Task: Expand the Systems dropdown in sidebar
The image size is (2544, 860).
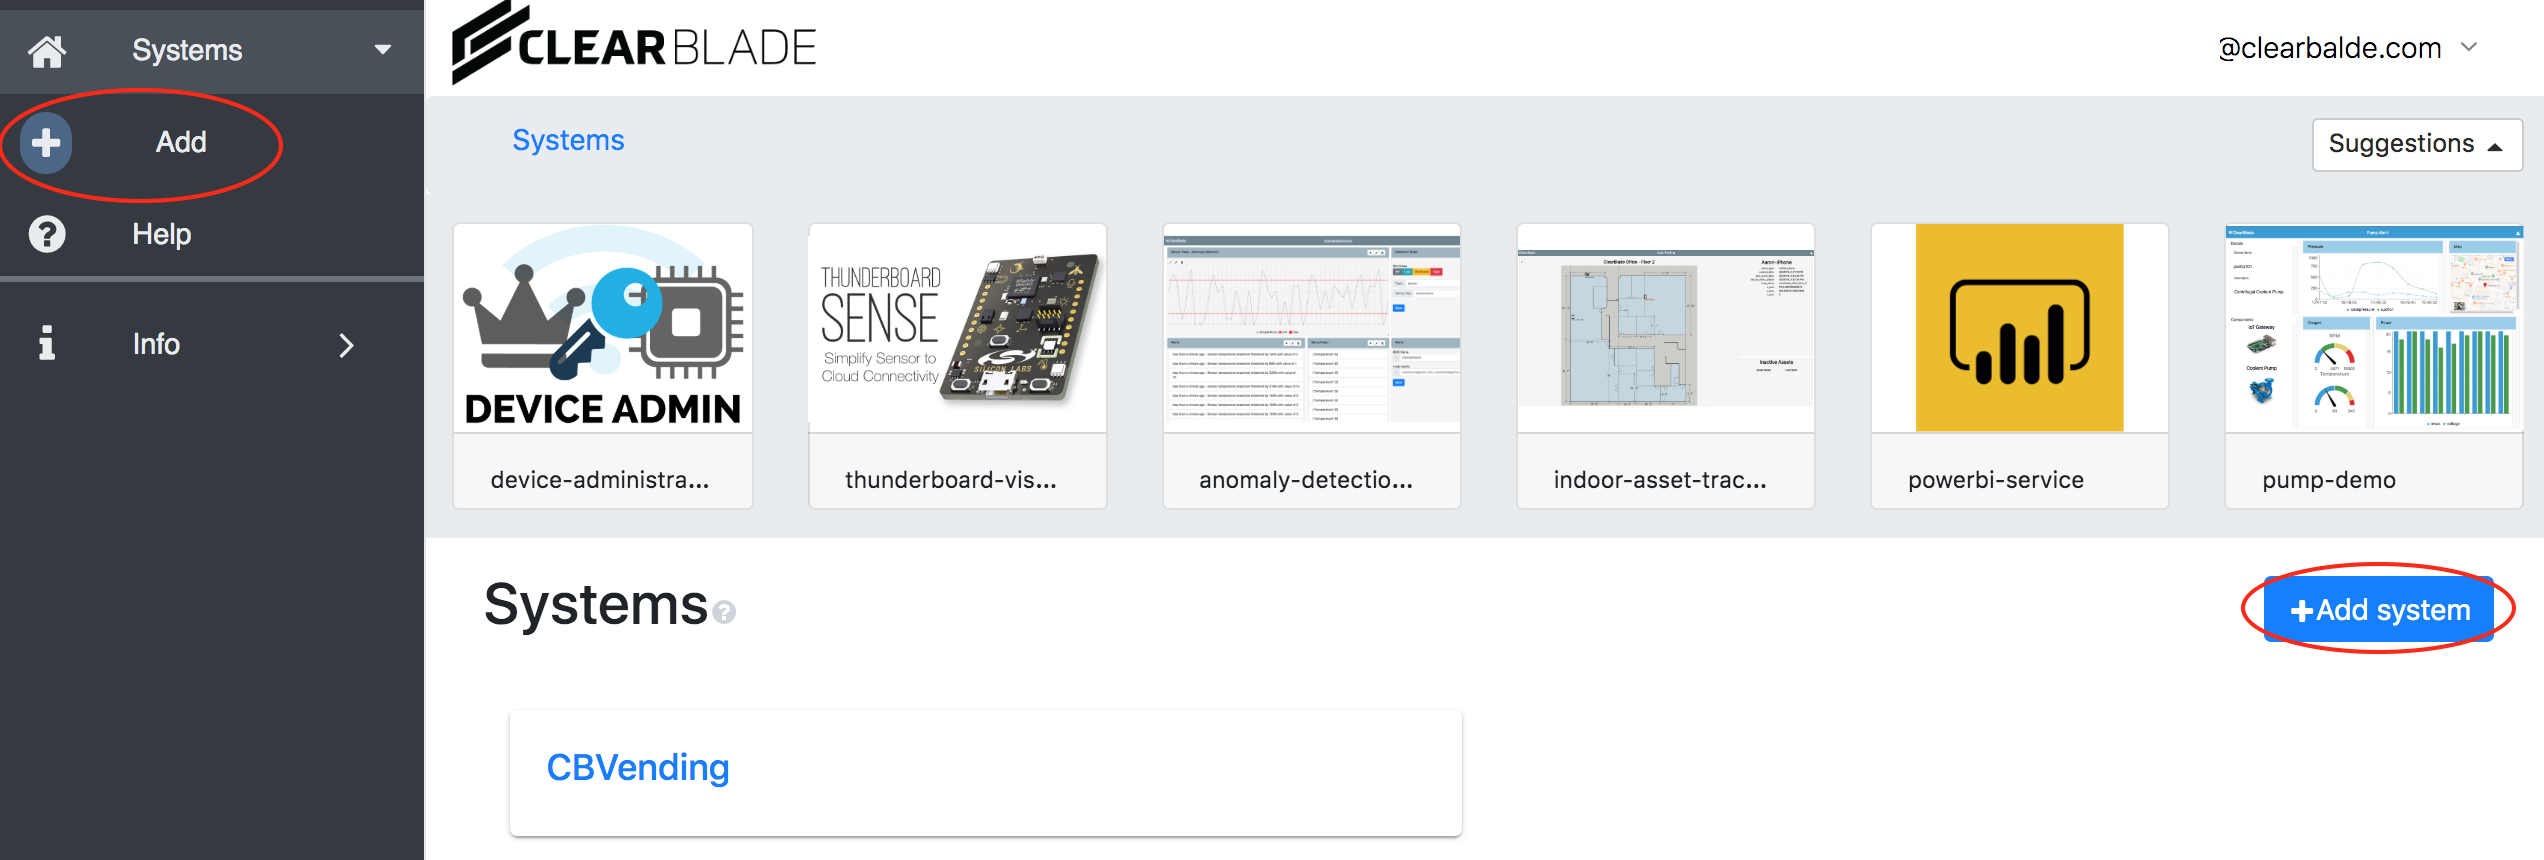Action: (382, 50)
